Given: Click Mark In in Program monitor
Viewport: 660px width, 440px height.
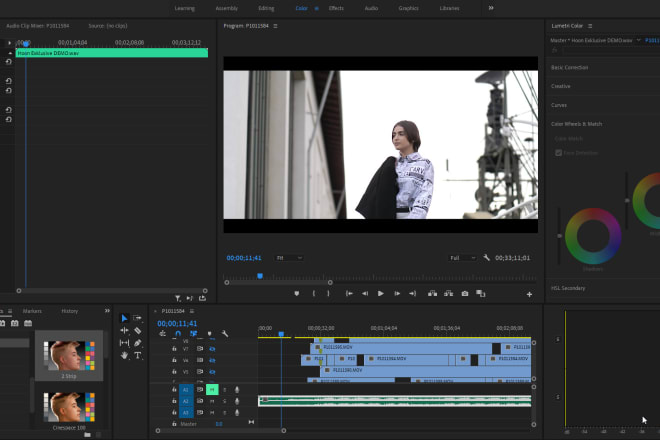Looking at the screenshot, I should (314, 293).
